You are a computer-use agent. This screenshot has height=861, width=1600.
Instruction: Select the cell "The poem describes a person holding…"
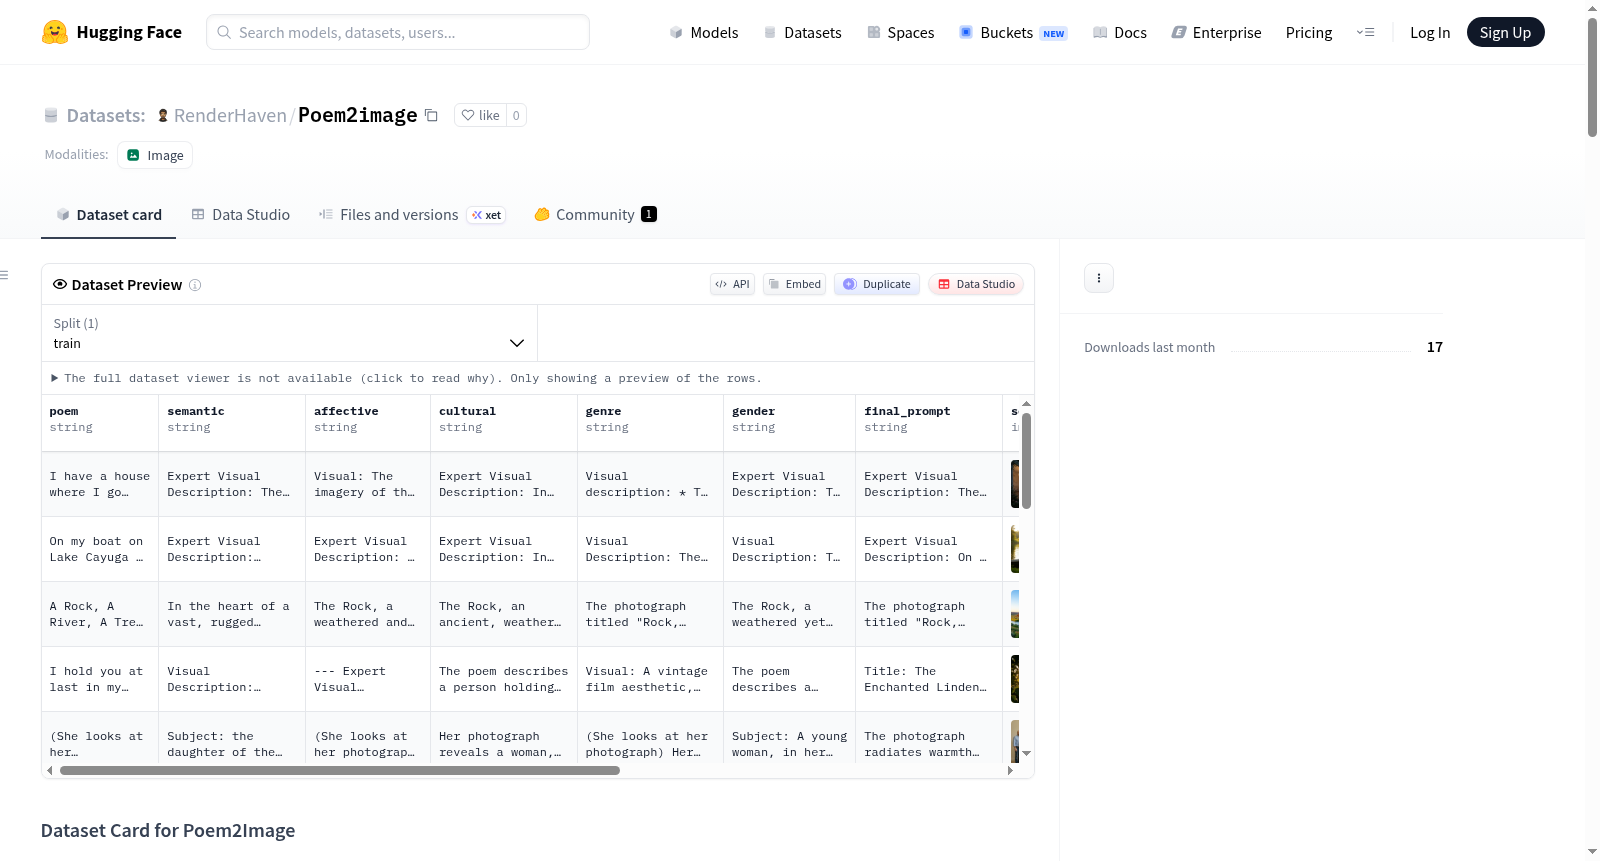point(504,679)
